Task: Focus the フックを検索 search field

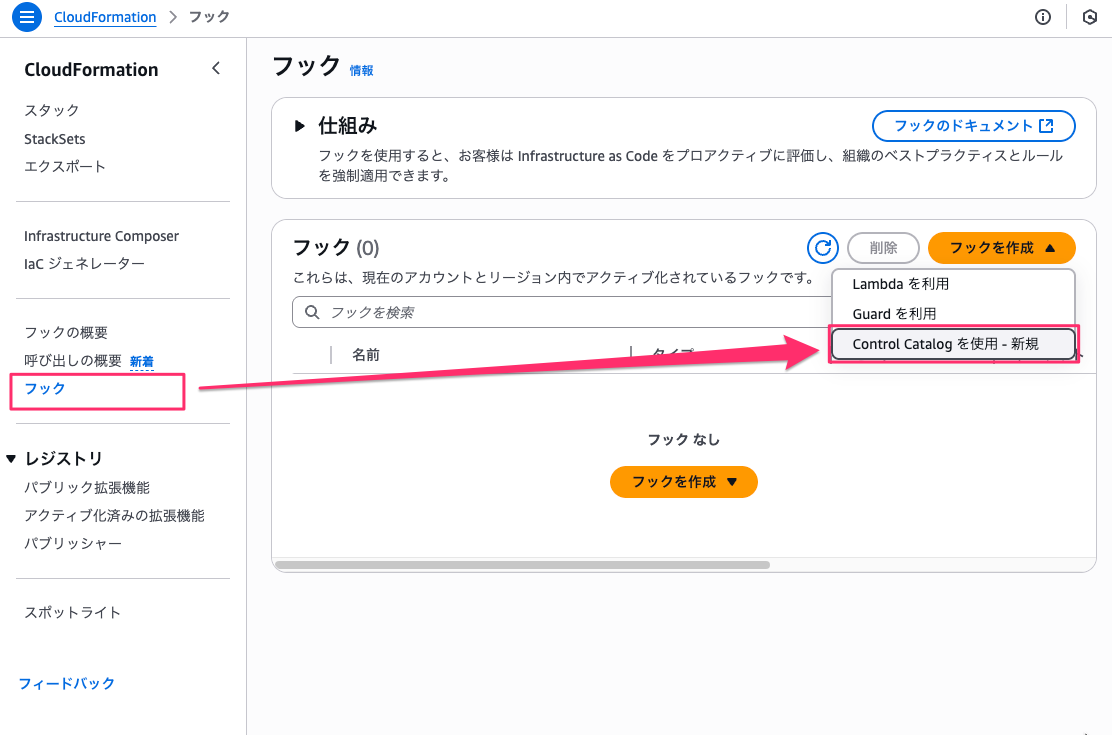Action: pyautogui.click(x=560, y=312)
